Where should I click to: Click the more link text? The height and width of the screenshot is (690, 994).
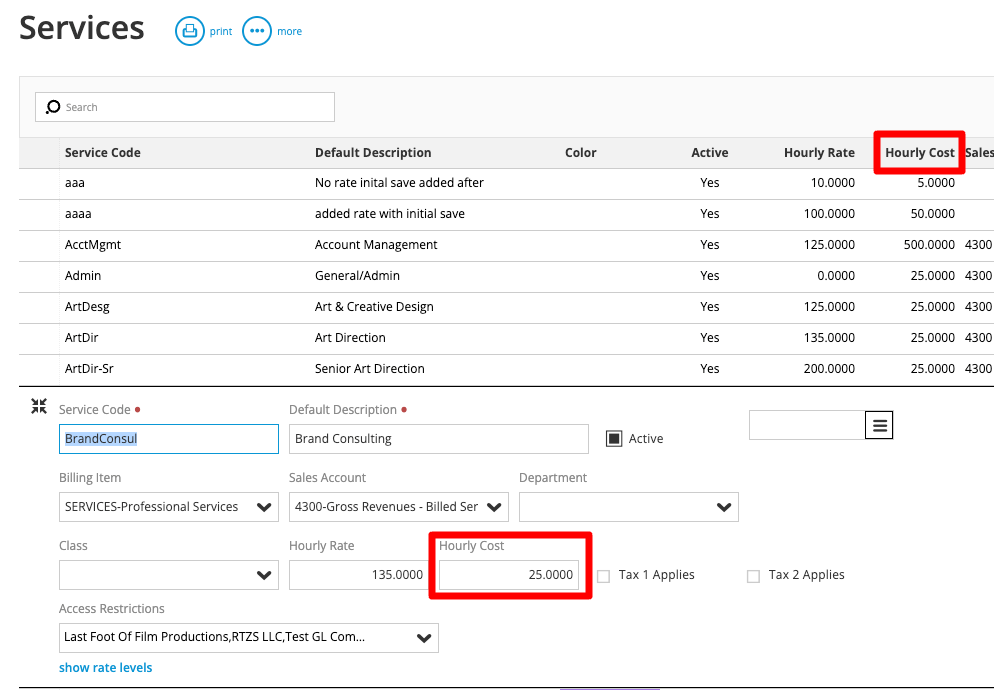[289, 31]
